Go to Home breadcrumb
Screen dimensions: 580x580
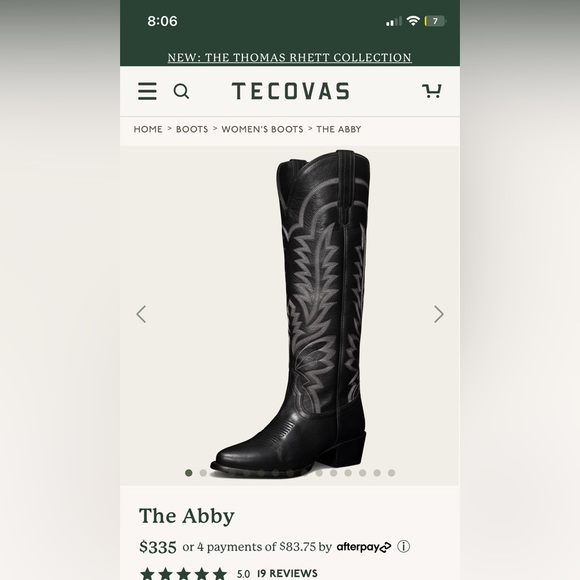[x=148, y=129]
